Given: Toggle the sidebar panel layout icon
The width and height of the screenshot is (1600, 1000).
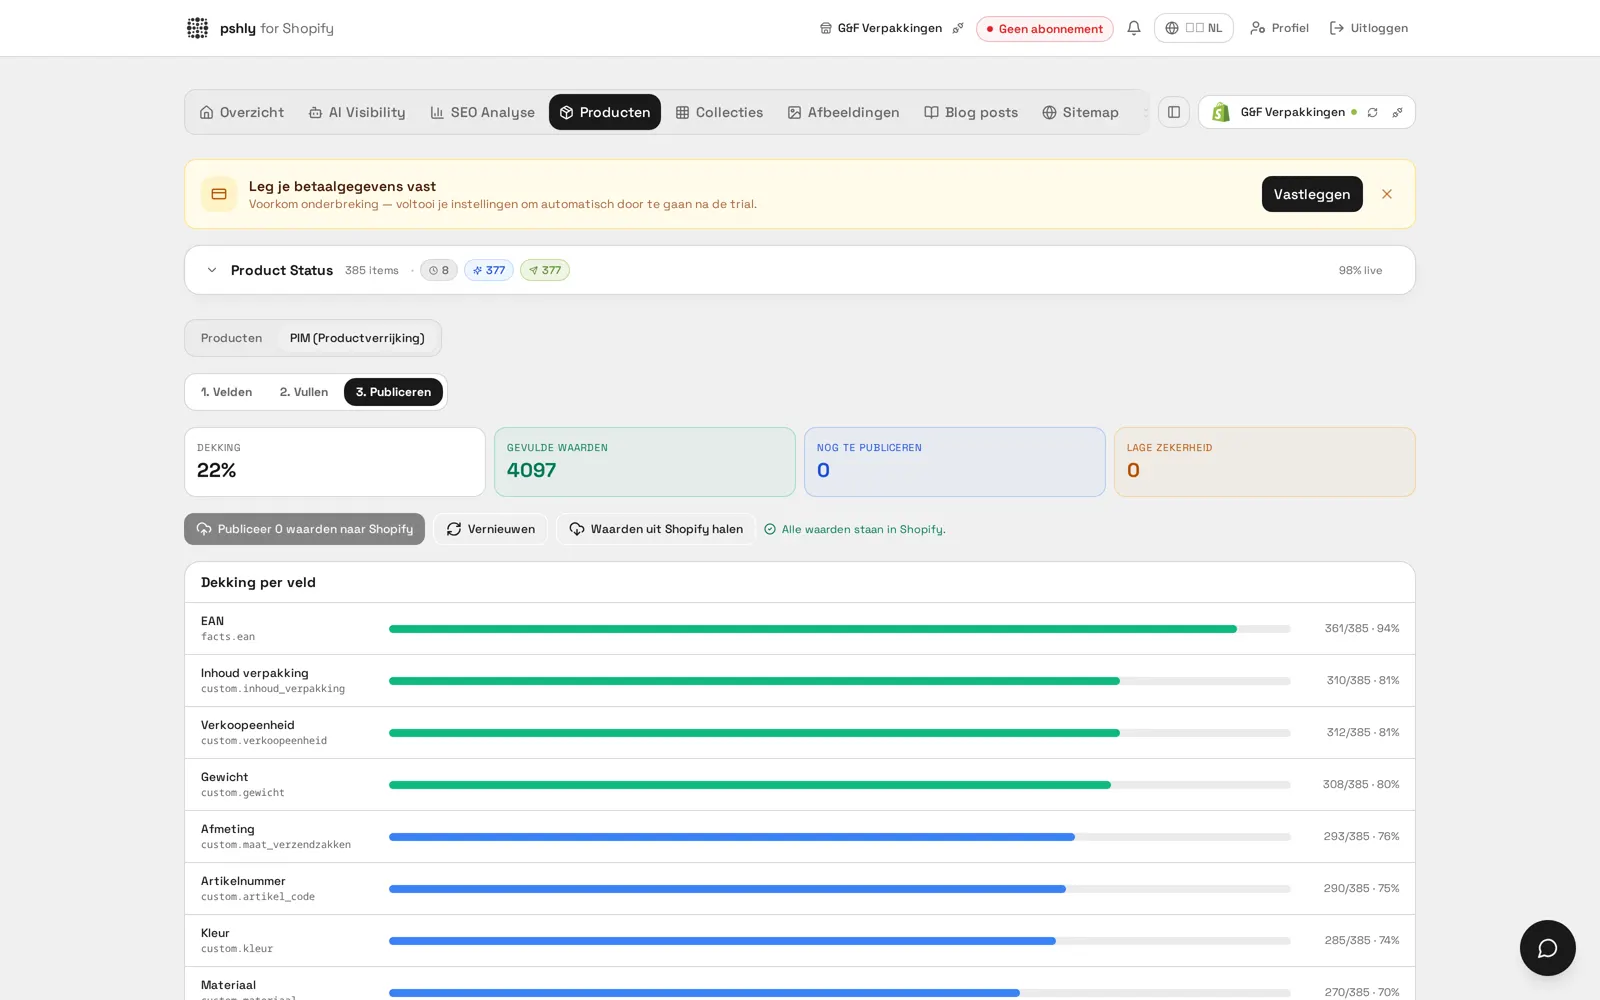Looking at the screenshot, I should (x=1174, y=112).
